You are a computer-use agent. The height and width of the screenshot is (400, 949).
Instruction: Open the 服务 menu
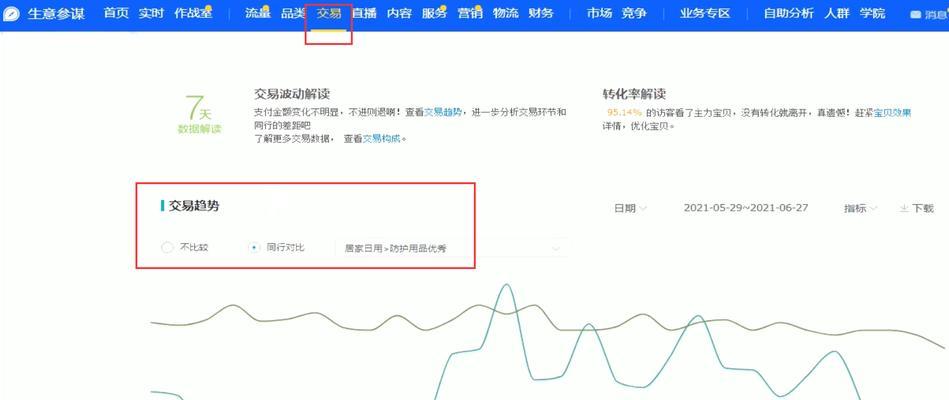click(434, 13)
